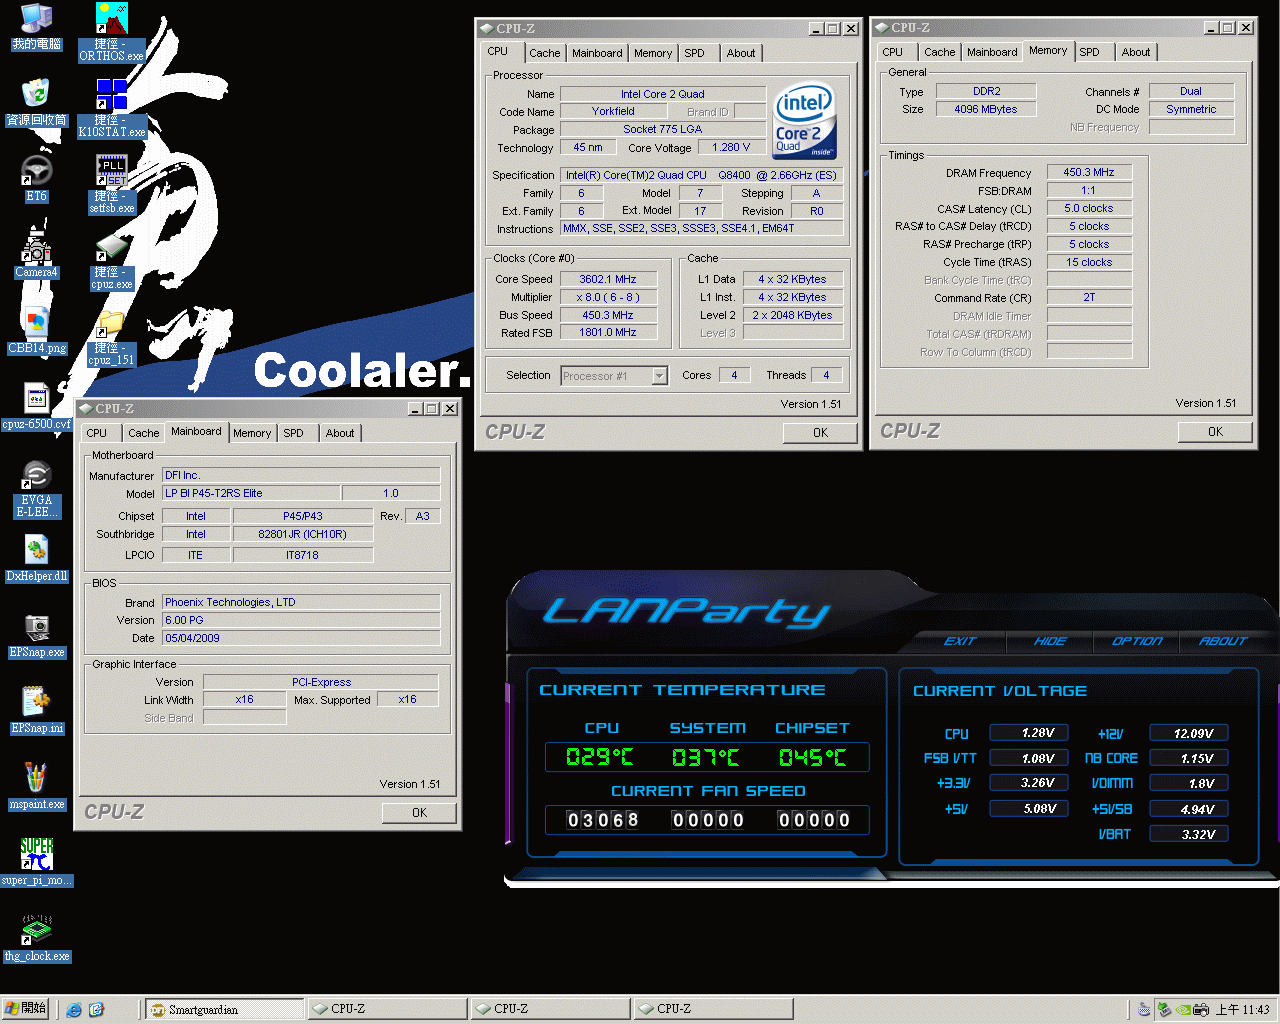Click the Cycle Time value 15 clocks
The width and height of the screenshot is (1280, 1024).
point(1089,262)
